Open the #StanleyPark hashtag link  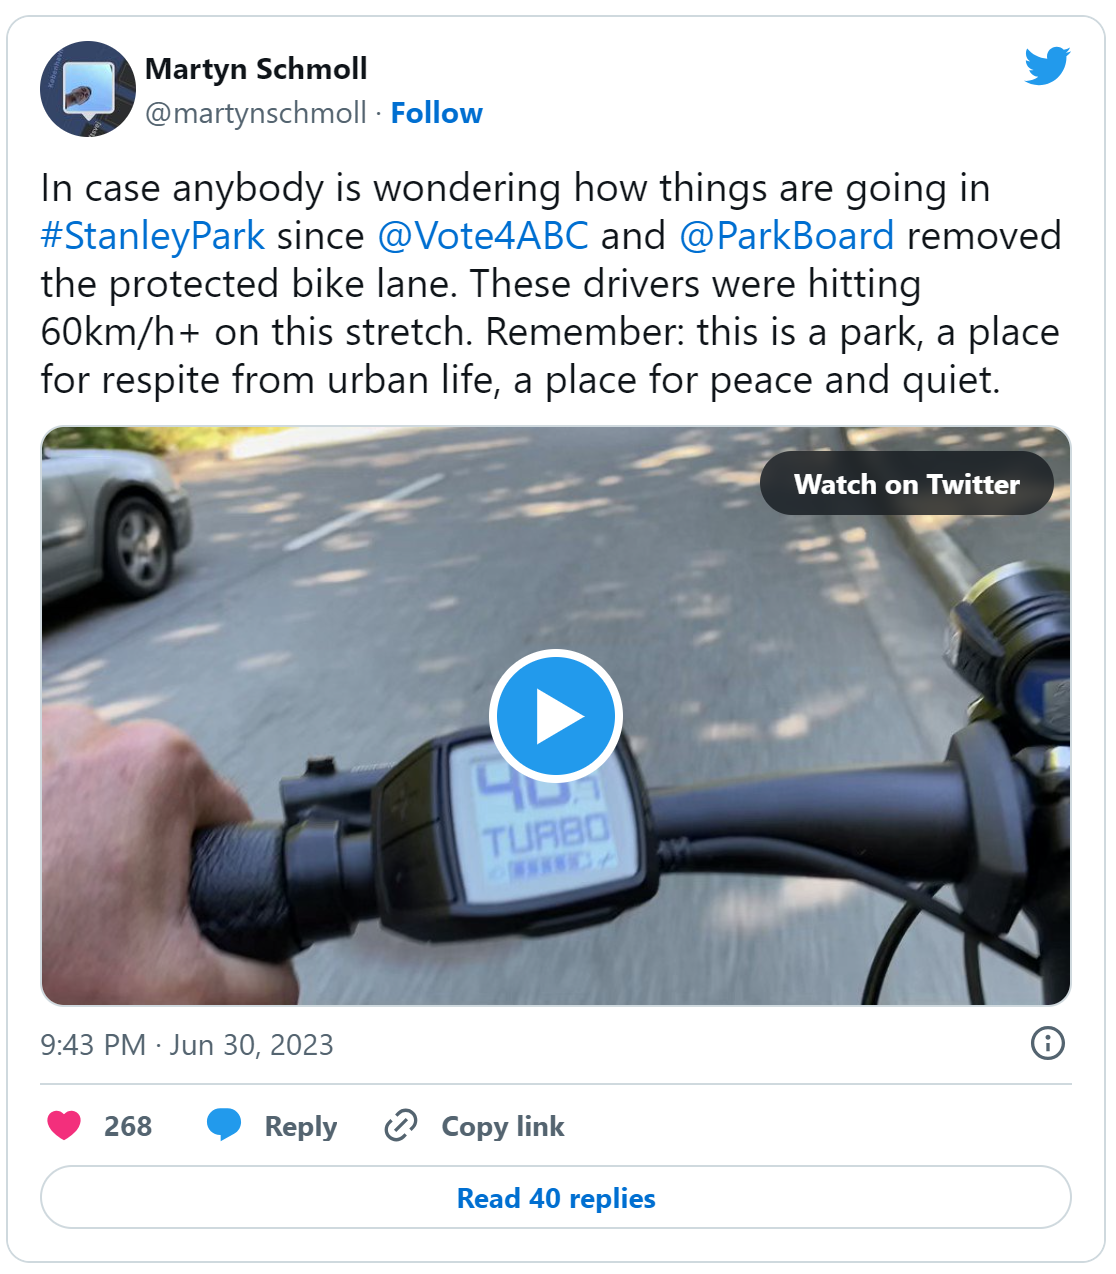tap(153, 237)
